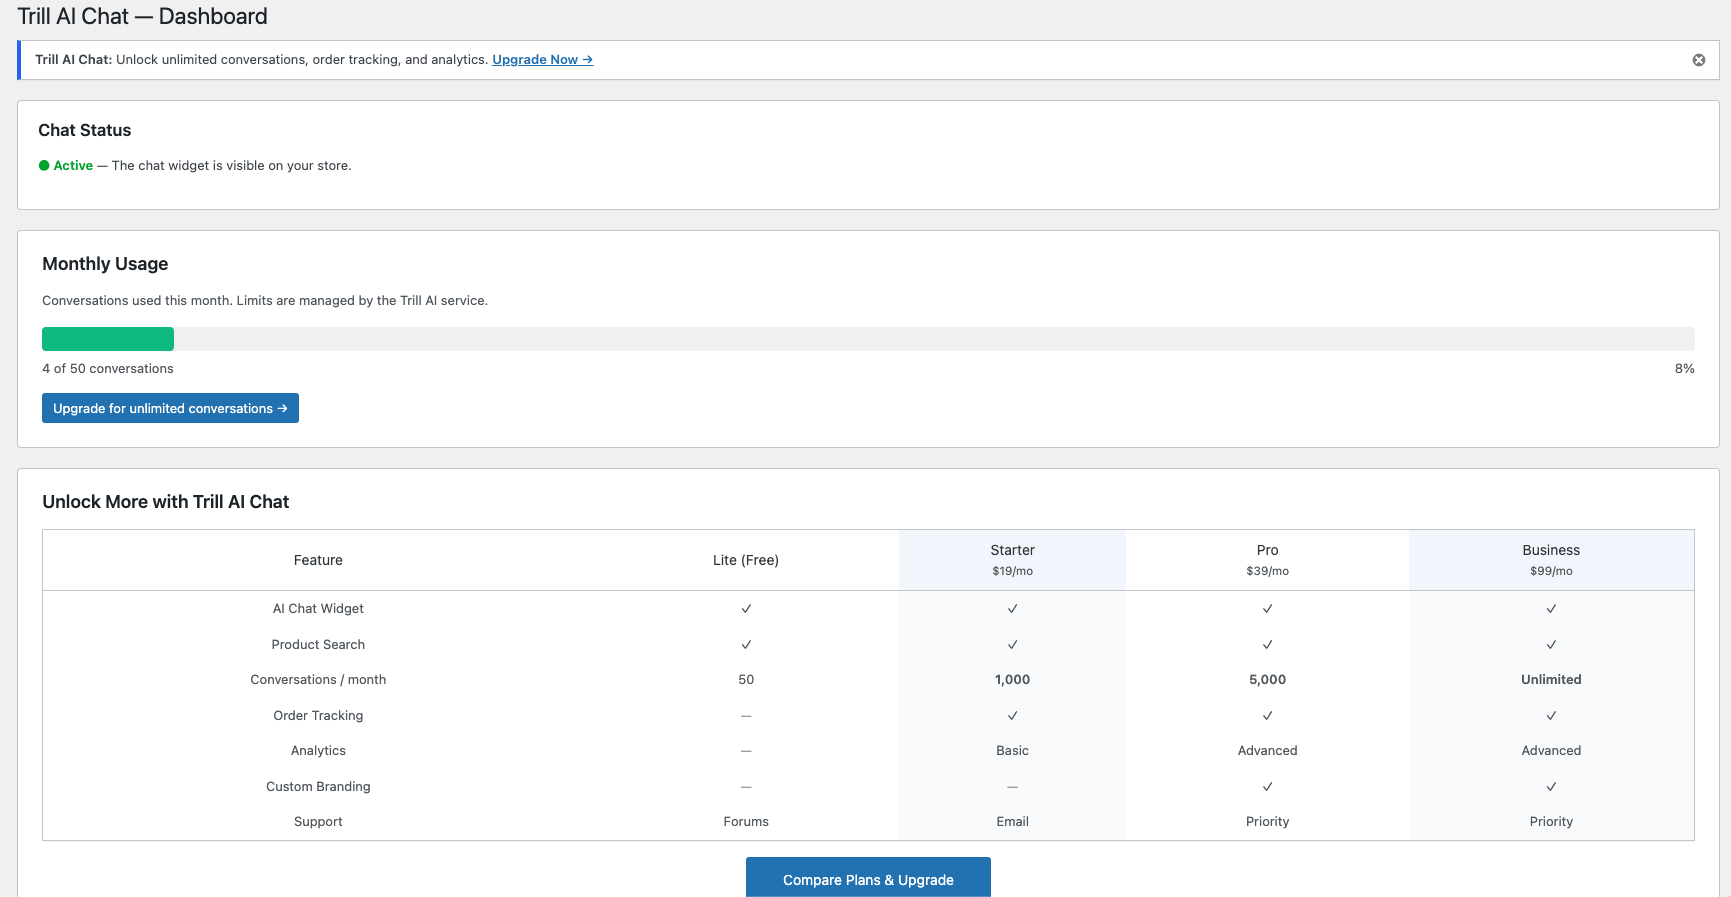The image size is (1731, 897).
Task: Click the green Active status indicator dot
Action: pyautogui.click(x=44, y=166)
